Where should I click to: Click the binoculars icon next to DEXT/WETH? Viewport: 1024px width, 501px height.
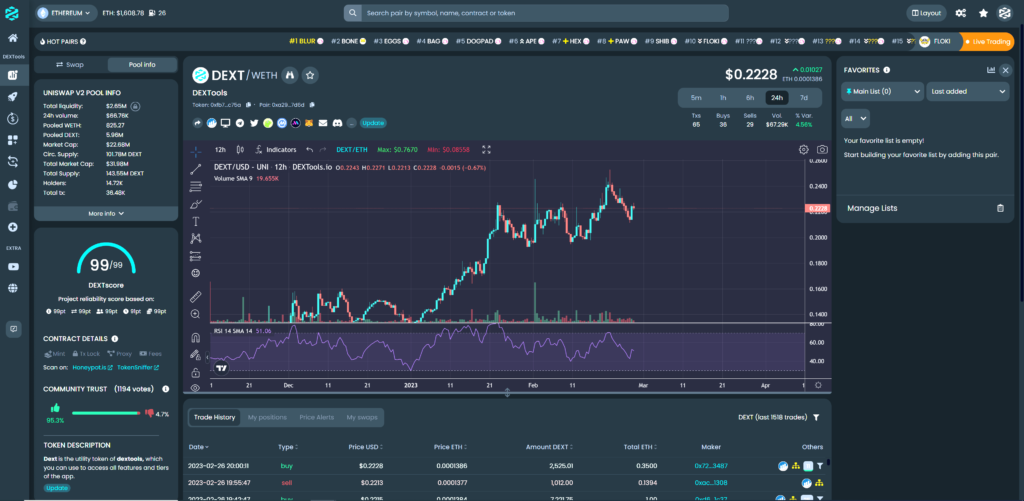click(291, 75)
